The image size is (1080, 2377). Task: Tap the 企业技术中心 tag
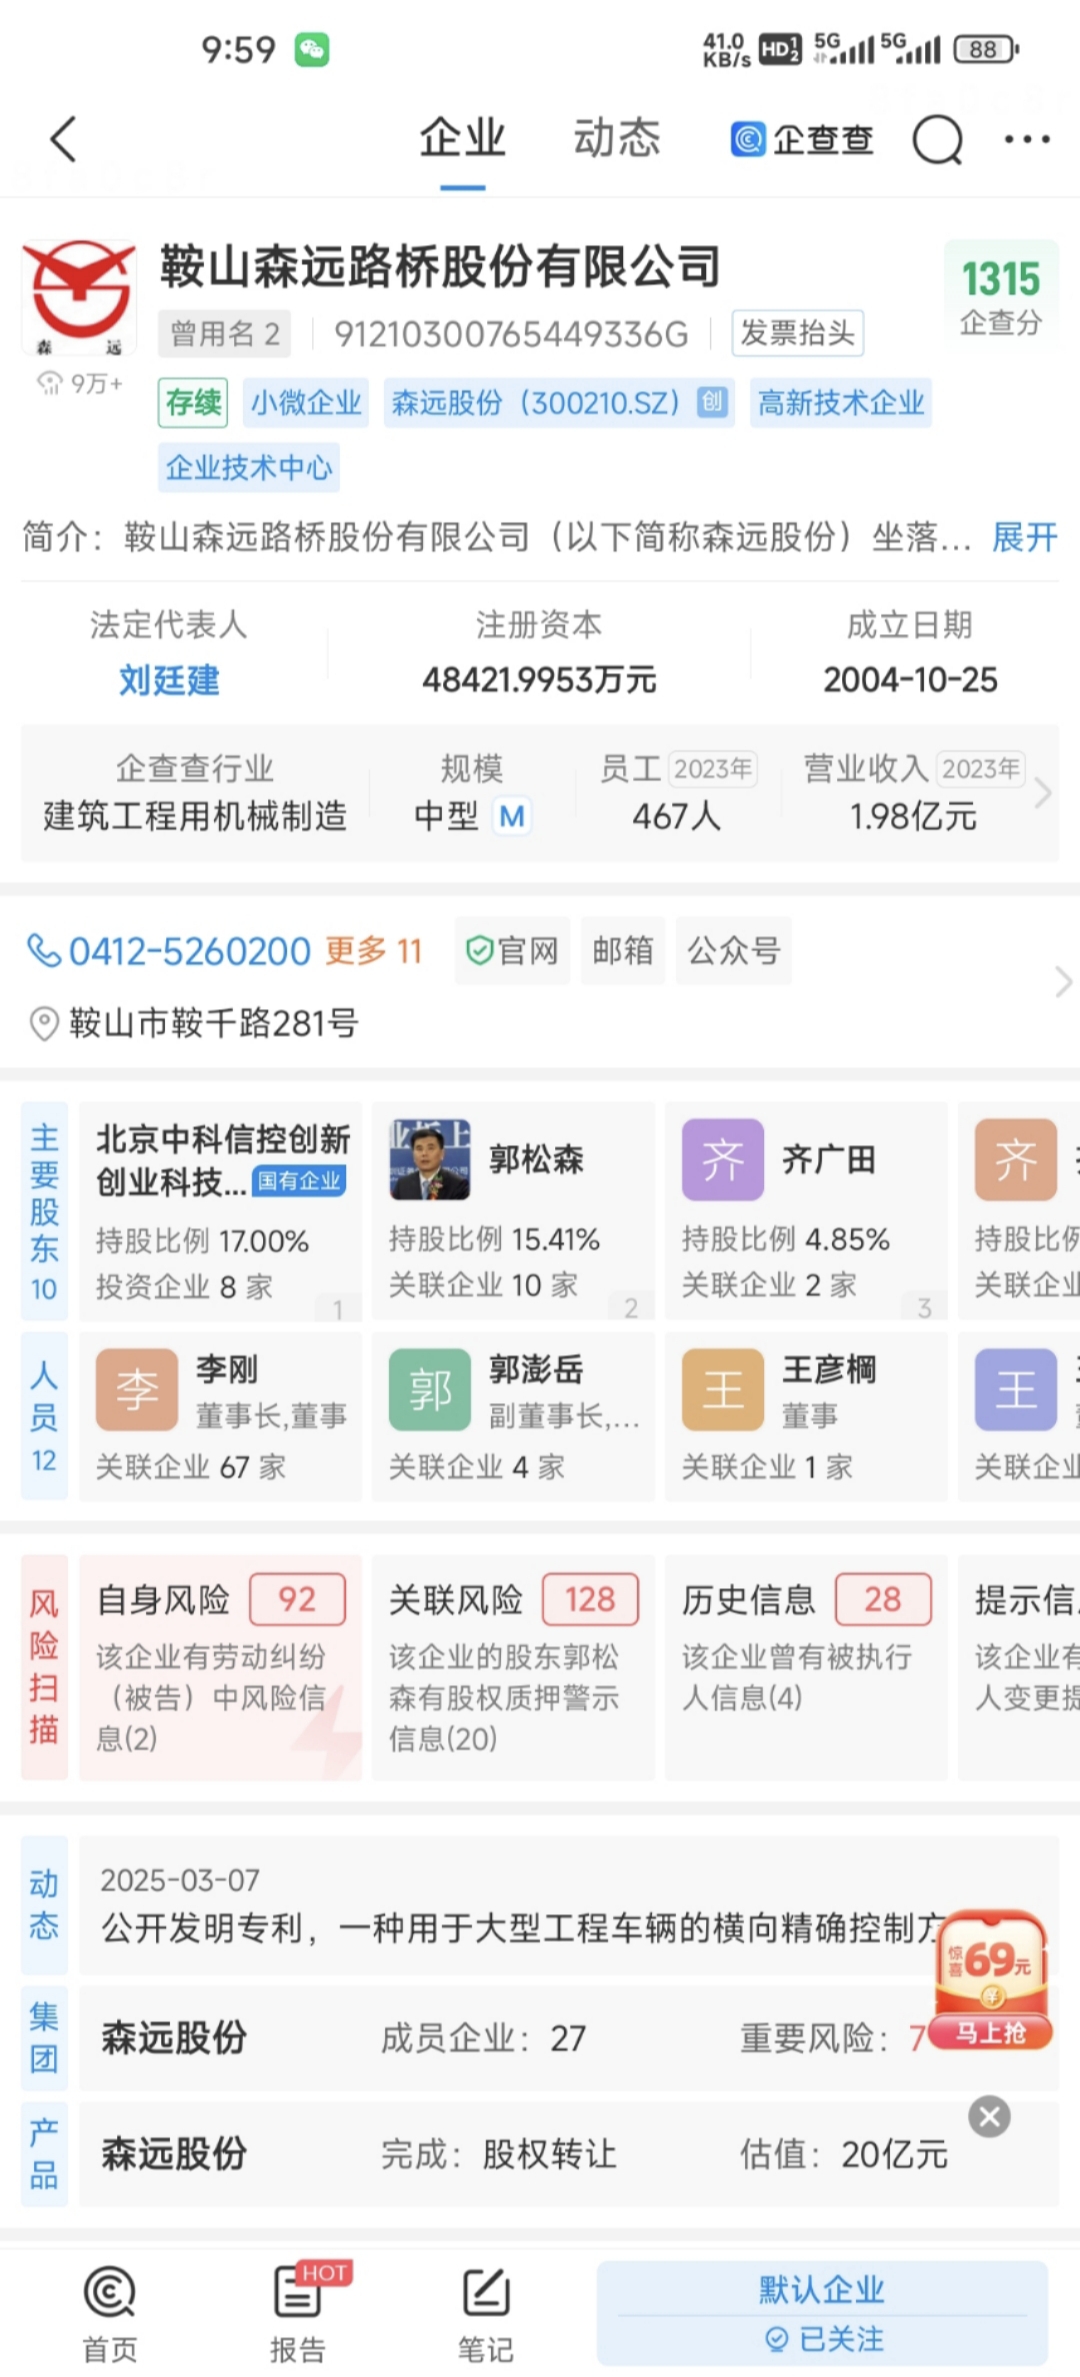pos(249,467)
